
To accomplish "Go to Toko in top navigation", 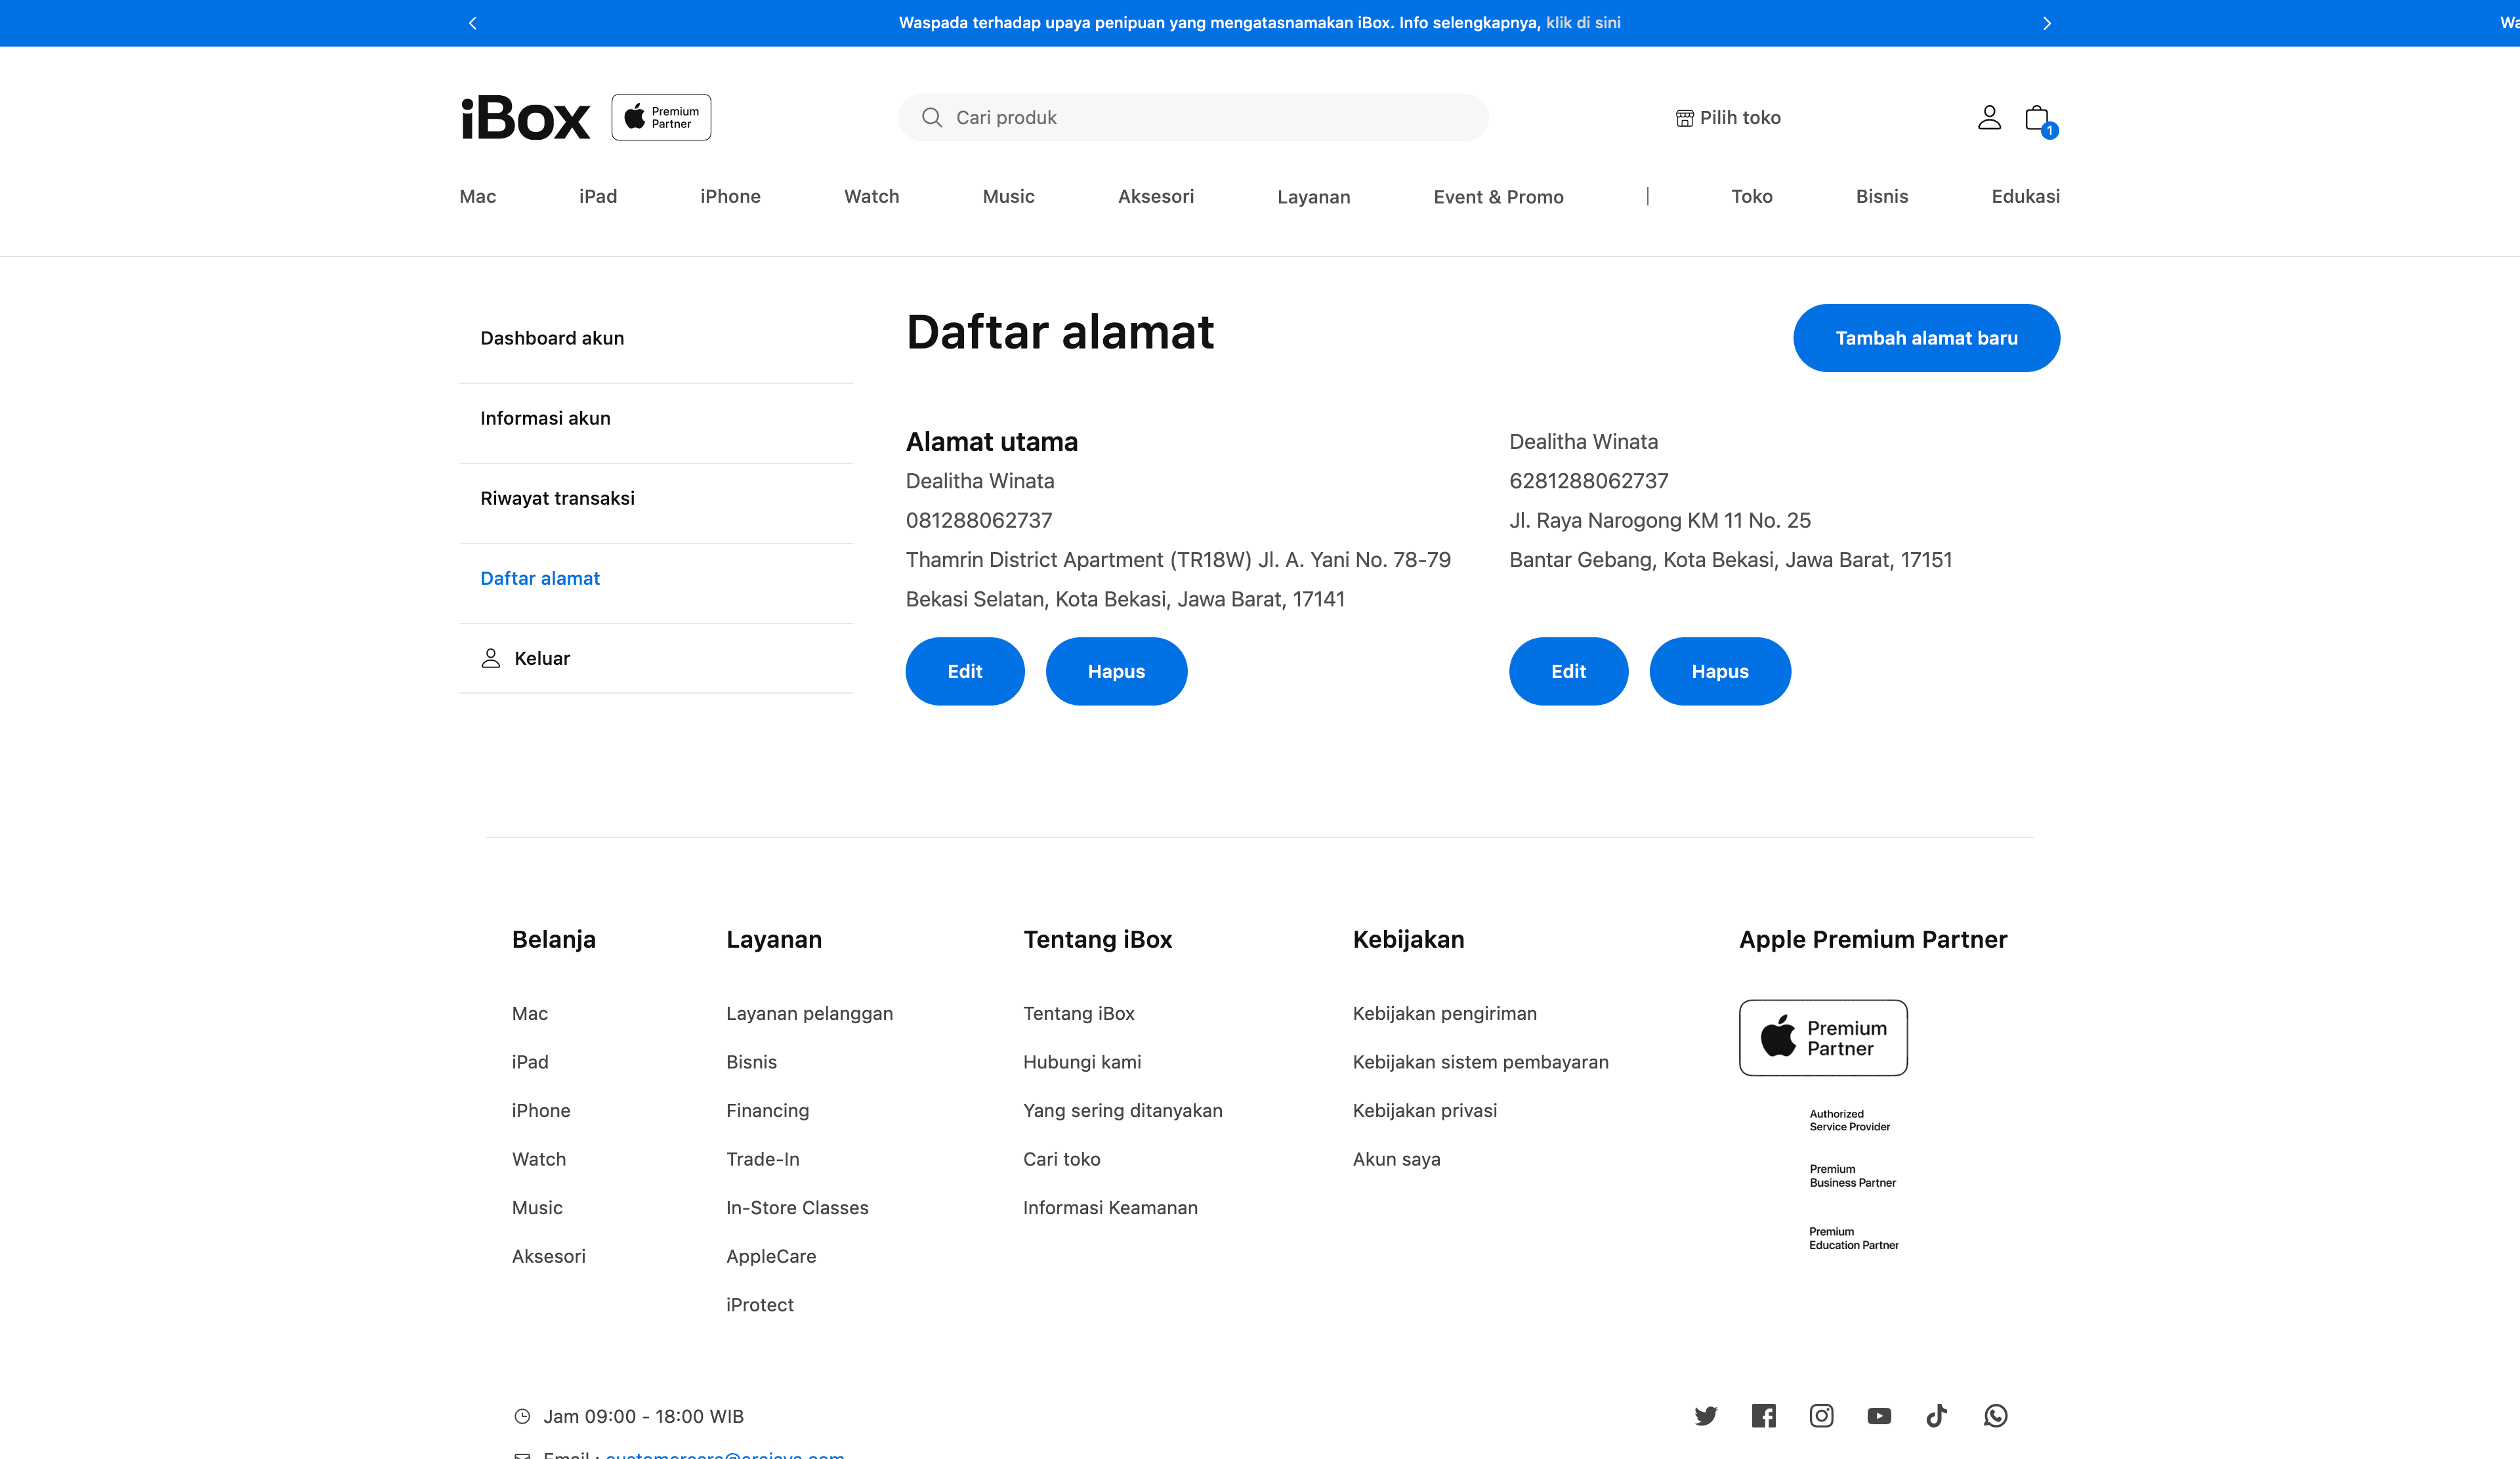I will pyautogui.click(x=1751, y=196).
